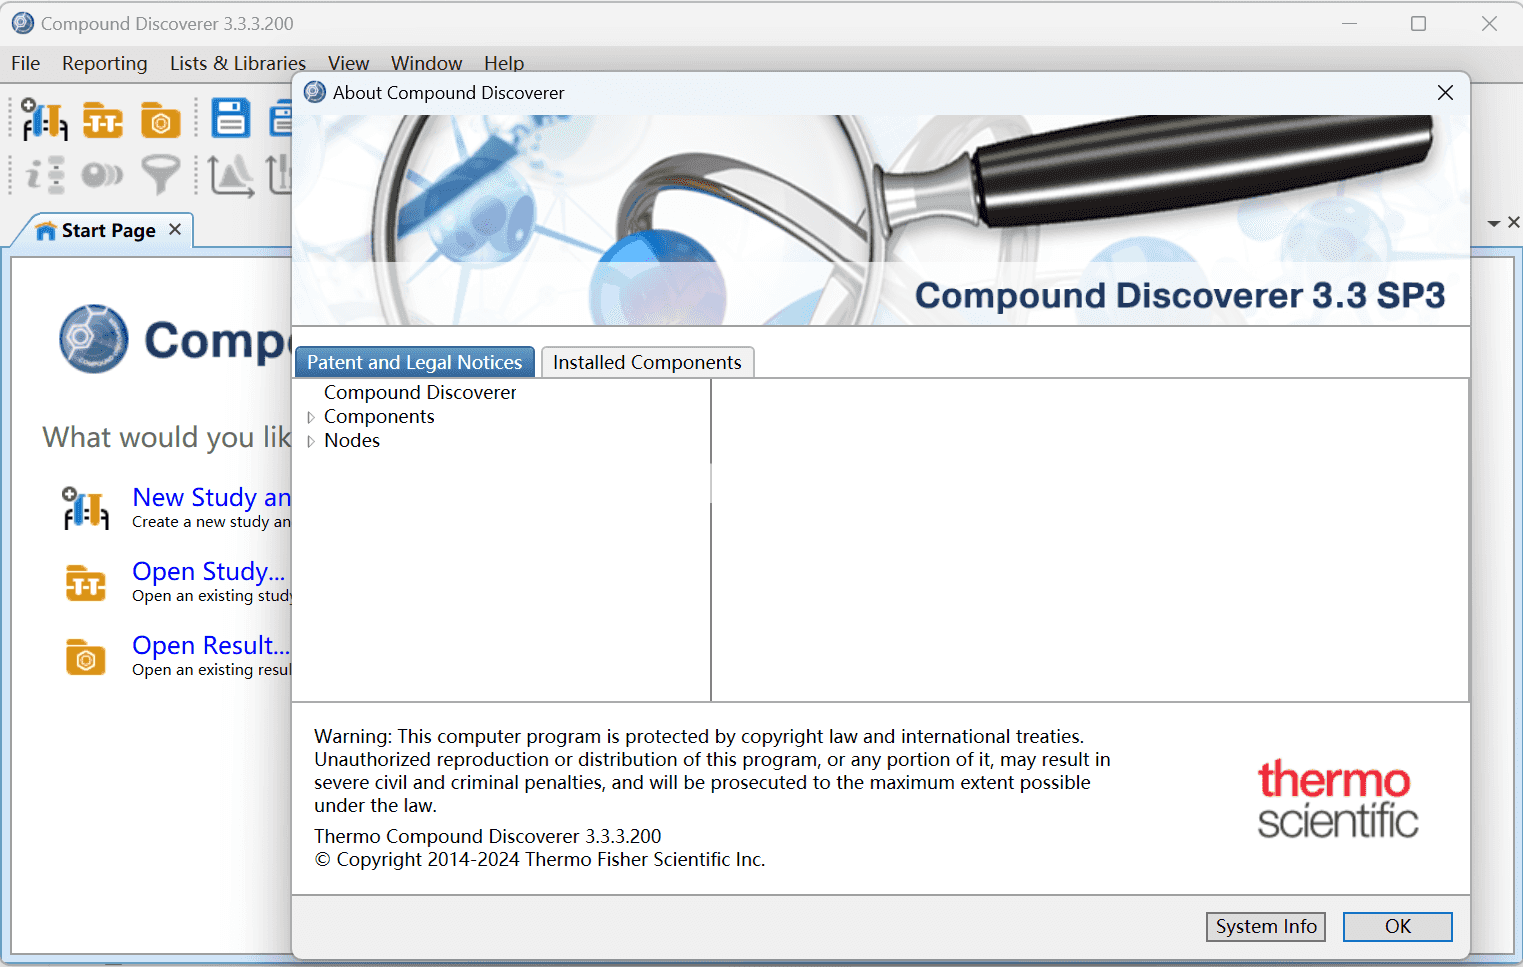This screenshot has height=967, width=1523.
Task: Click the Open Result... link
Action: click(x=211, y=645)
